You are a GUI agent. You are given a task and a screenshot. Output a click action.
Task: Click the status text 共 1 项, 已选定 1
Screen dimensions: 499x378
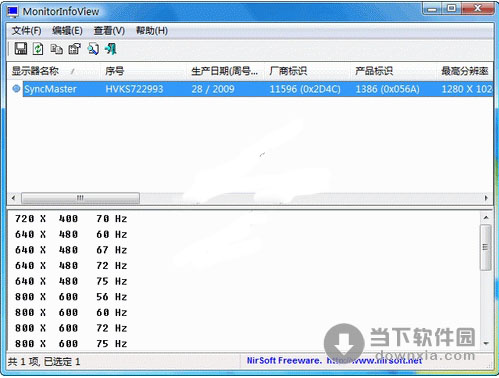pos(44,362)
